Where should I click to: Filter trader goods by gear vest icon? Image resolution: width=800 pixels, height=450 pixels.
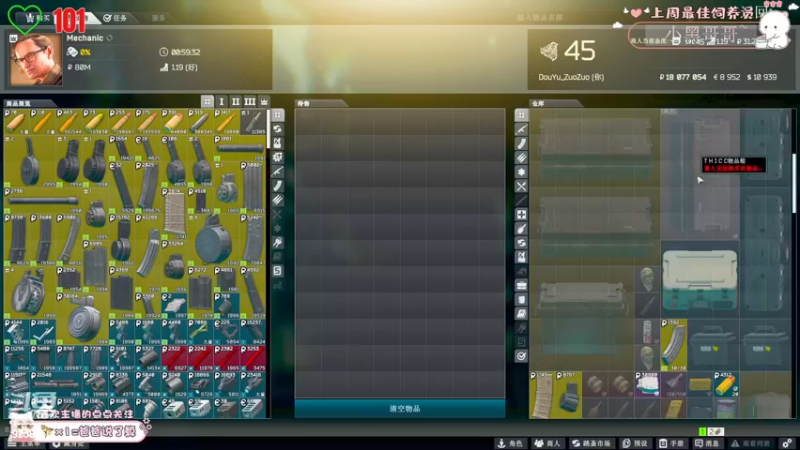[x=278, y=143]
